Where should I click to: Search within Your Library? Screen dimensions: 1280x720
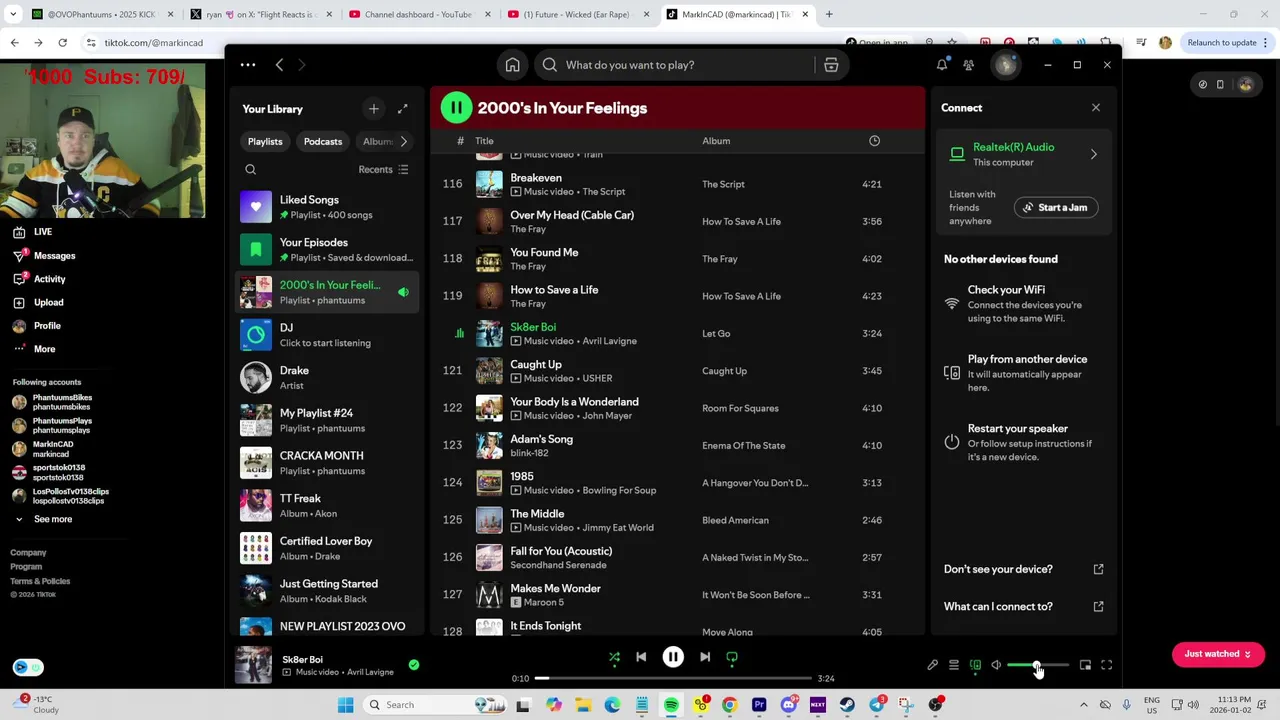(251, 170)
